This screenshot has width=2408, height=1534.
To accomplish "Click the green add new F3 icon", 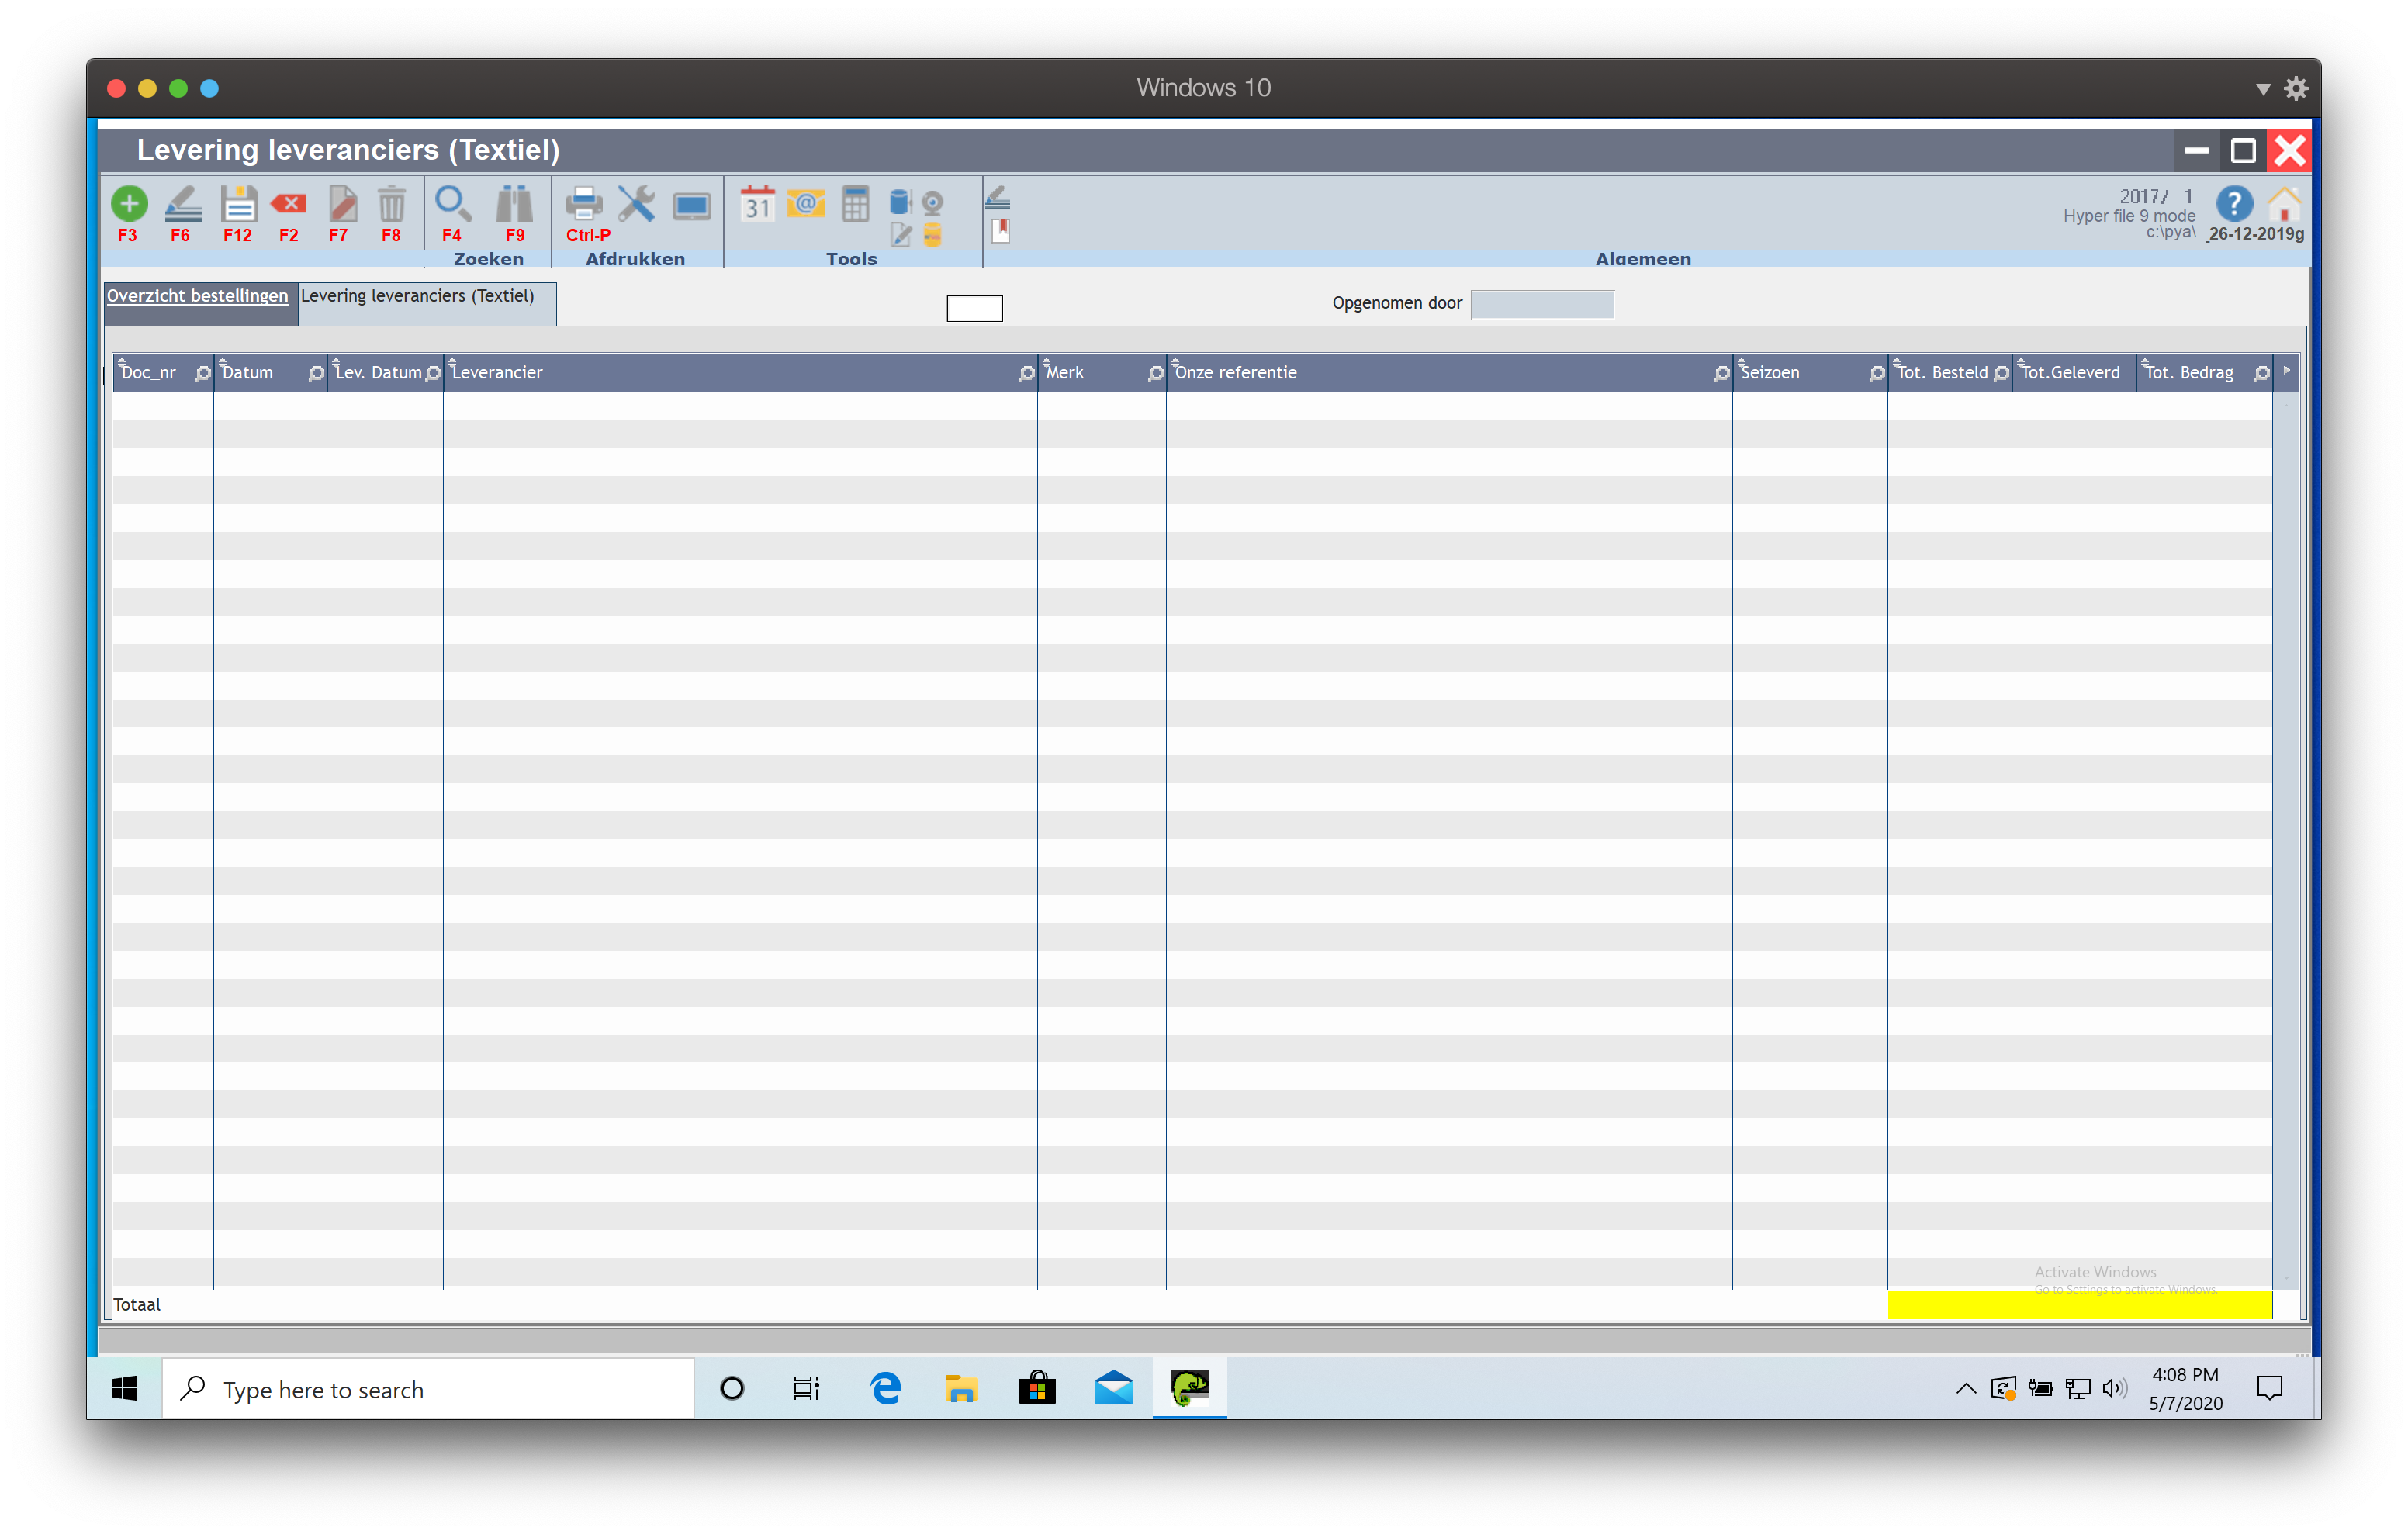I will pos(128,204).
